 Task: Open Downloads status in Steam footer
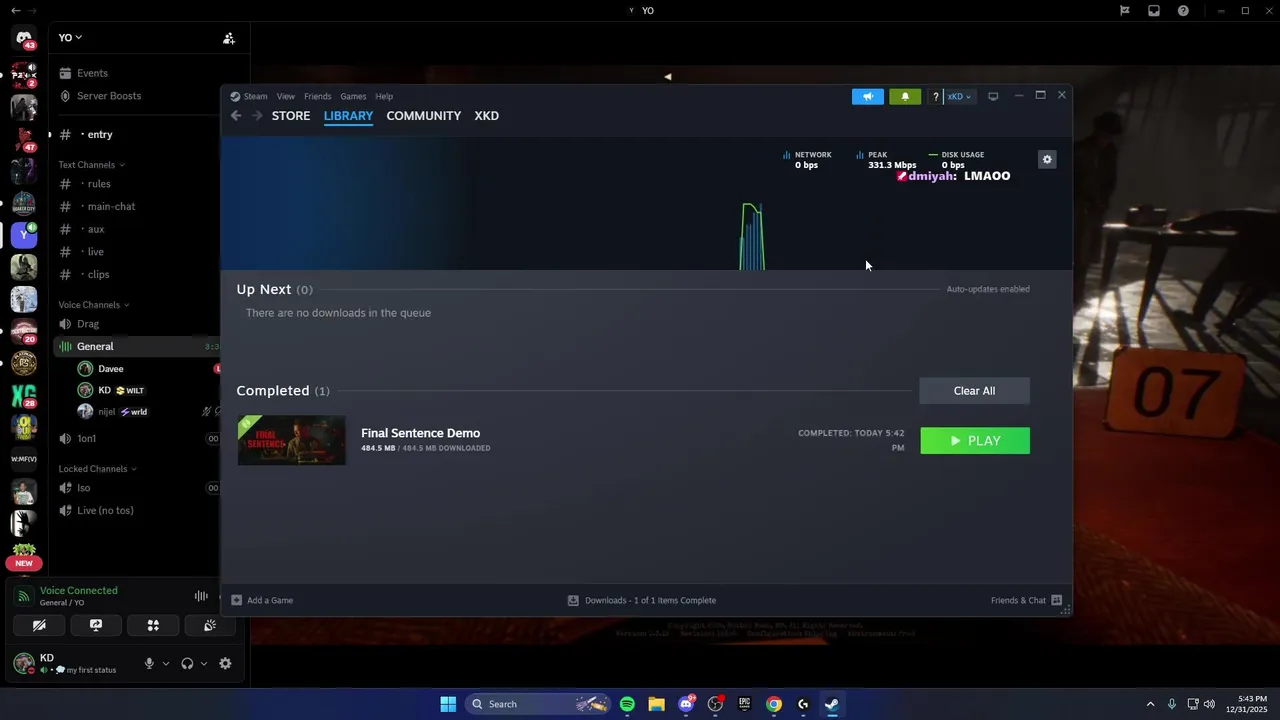coord(642,600)
